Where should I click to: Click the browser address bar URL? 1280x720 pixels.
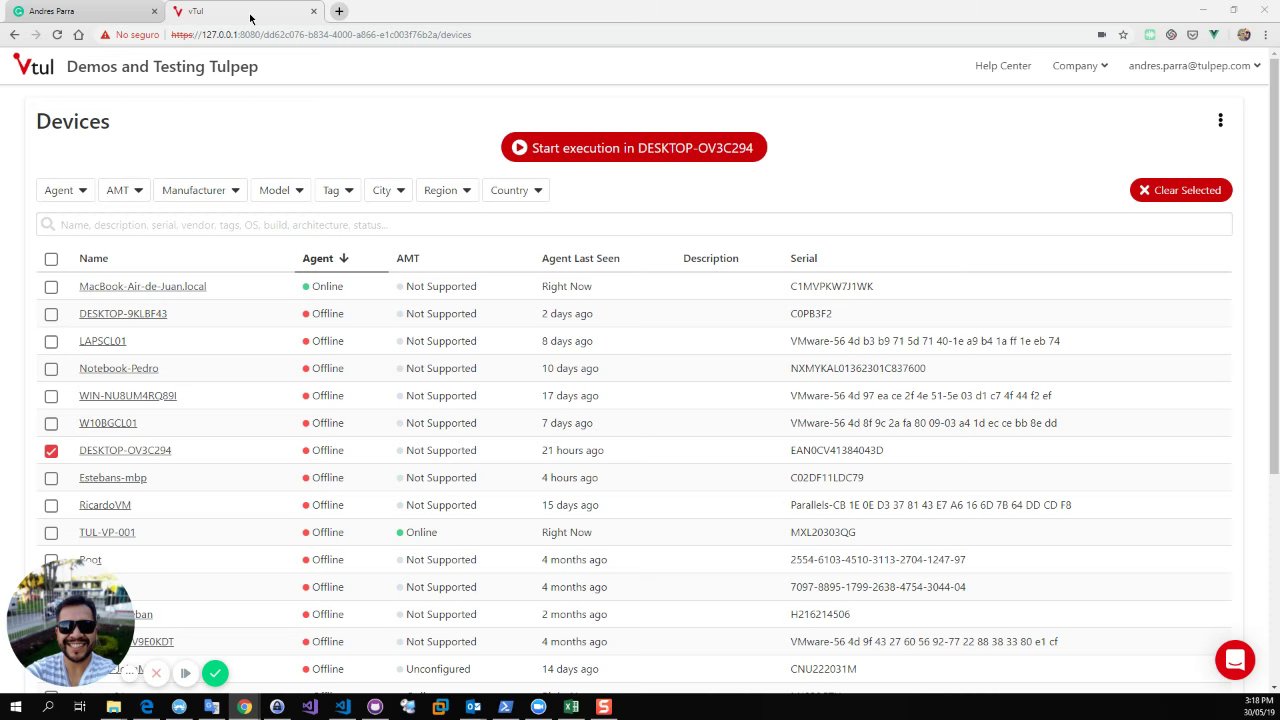coord(321,35)
